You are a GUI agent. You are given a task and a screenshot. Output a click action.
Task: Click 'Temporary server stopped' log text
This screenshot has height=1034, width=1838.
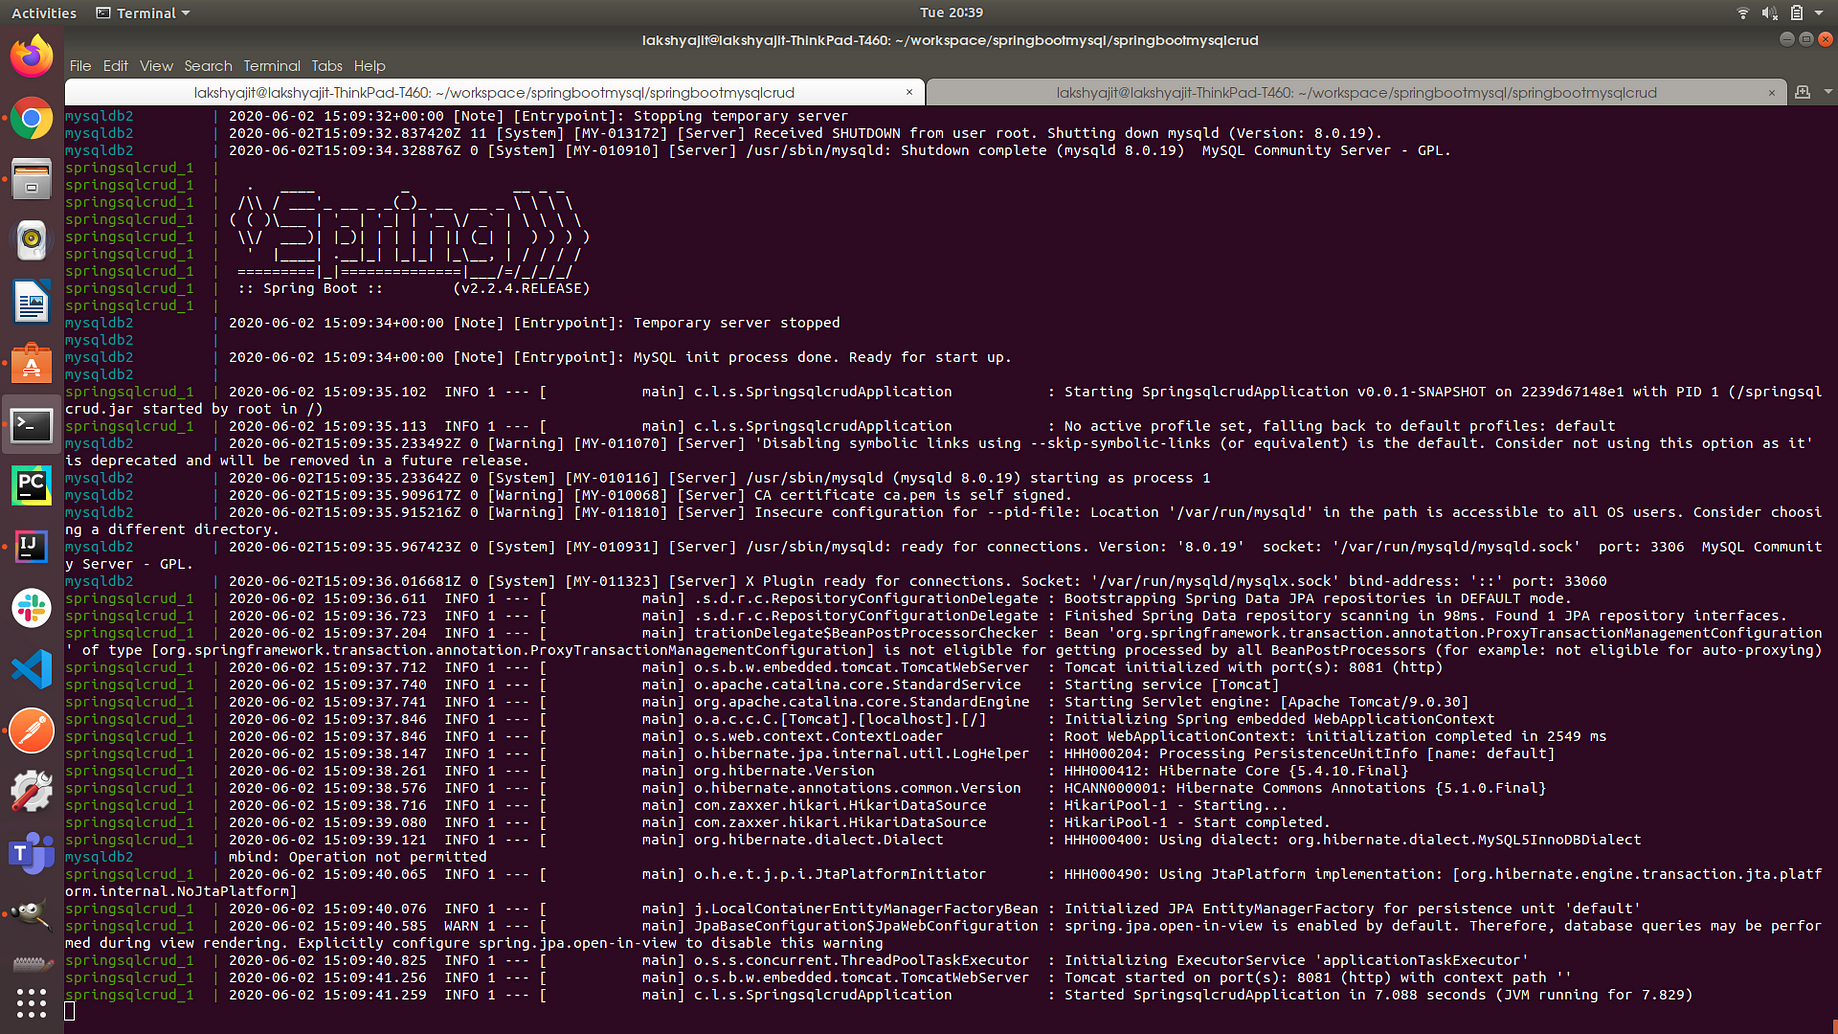click(736, 323)
